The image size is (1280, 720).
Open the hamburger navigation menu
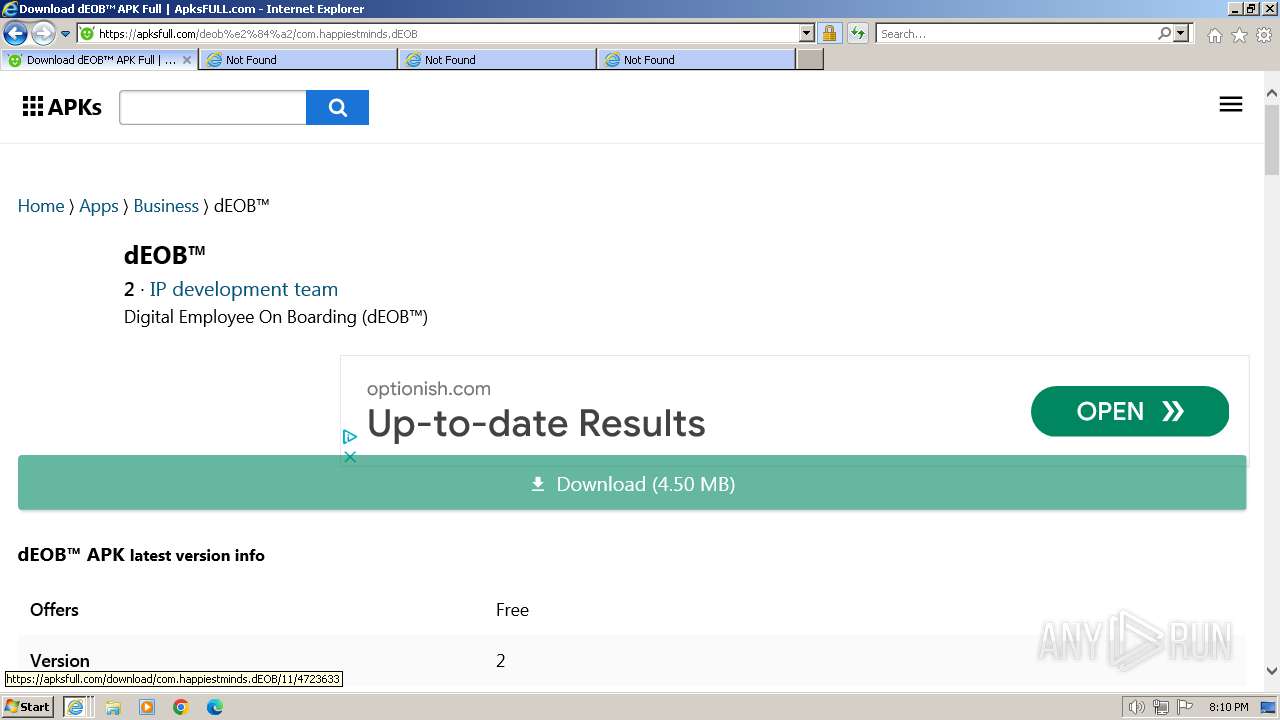pos(1231,104)
